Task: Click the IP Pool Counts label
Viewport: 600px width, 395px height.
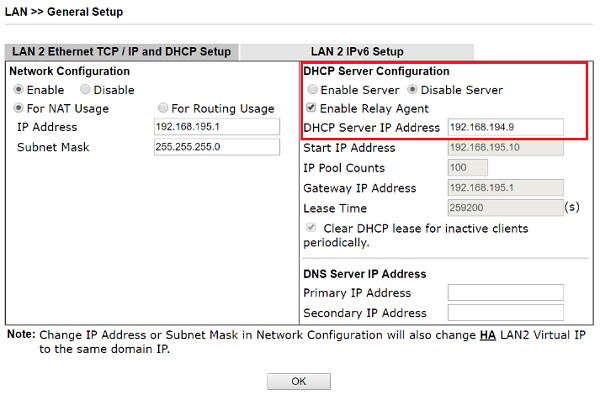Action: 344,168
